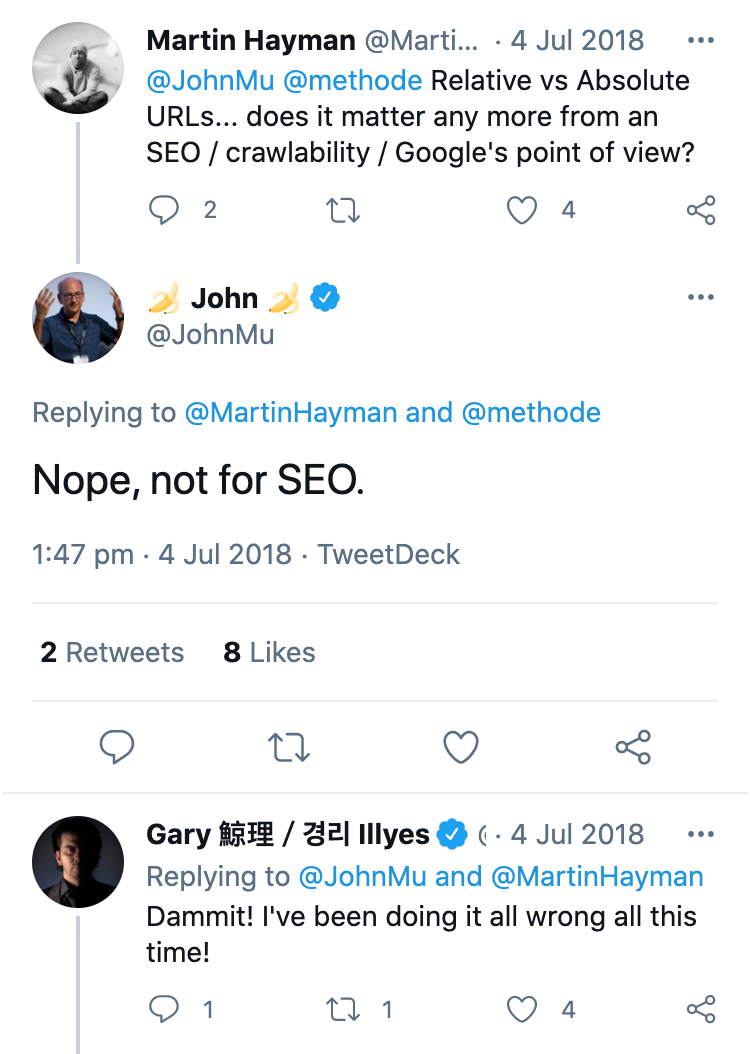The width and height of the screenshot is (750, 1054).
Task: Open @methode mention in Replying to line
Action: (531, 412)
